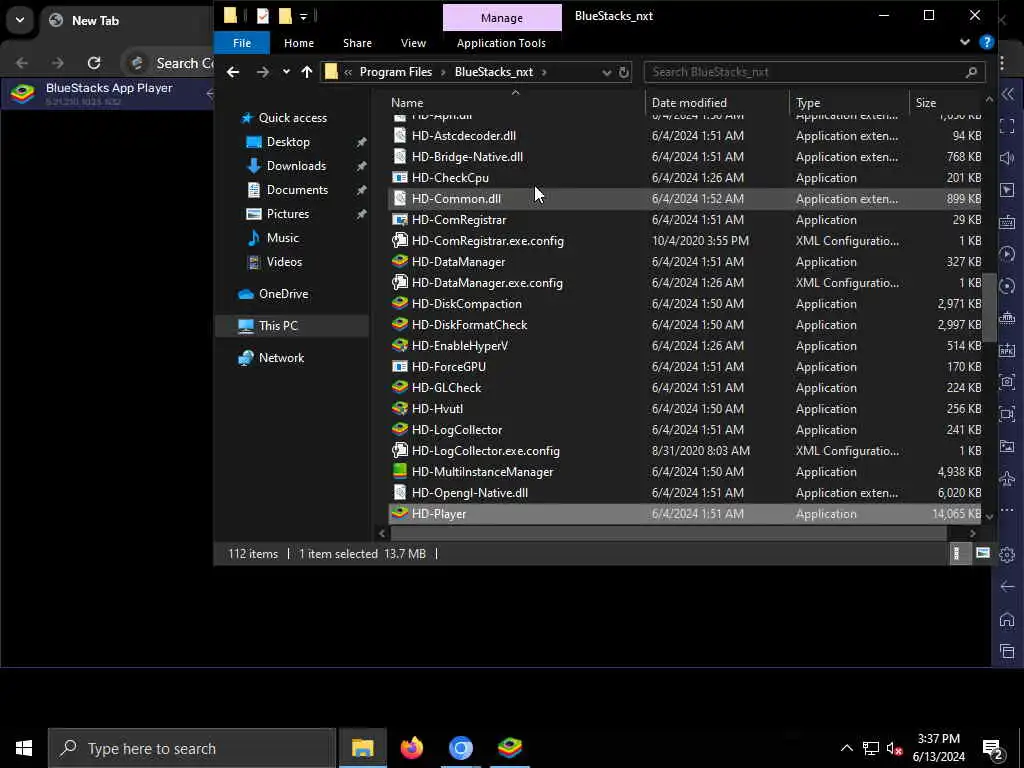Viewport: 1024px width, 768px height.
Task: Switch to the Home ribbon tab
Action: (299, 43)
